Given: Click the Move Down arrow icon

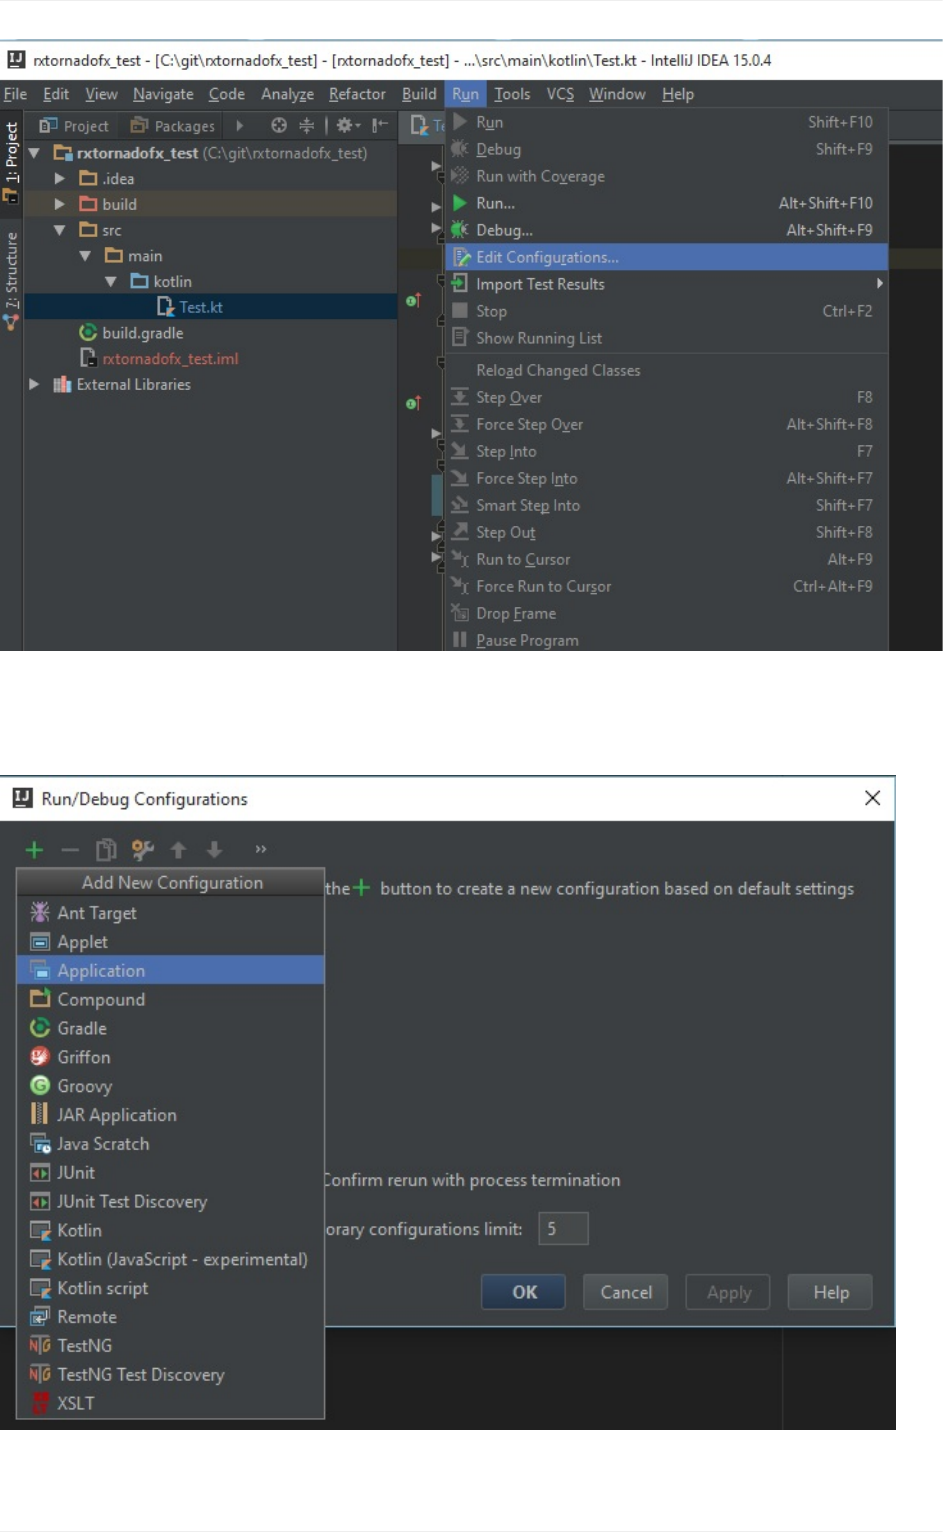Looking at the screenshot, I should [x=214, y=850].
